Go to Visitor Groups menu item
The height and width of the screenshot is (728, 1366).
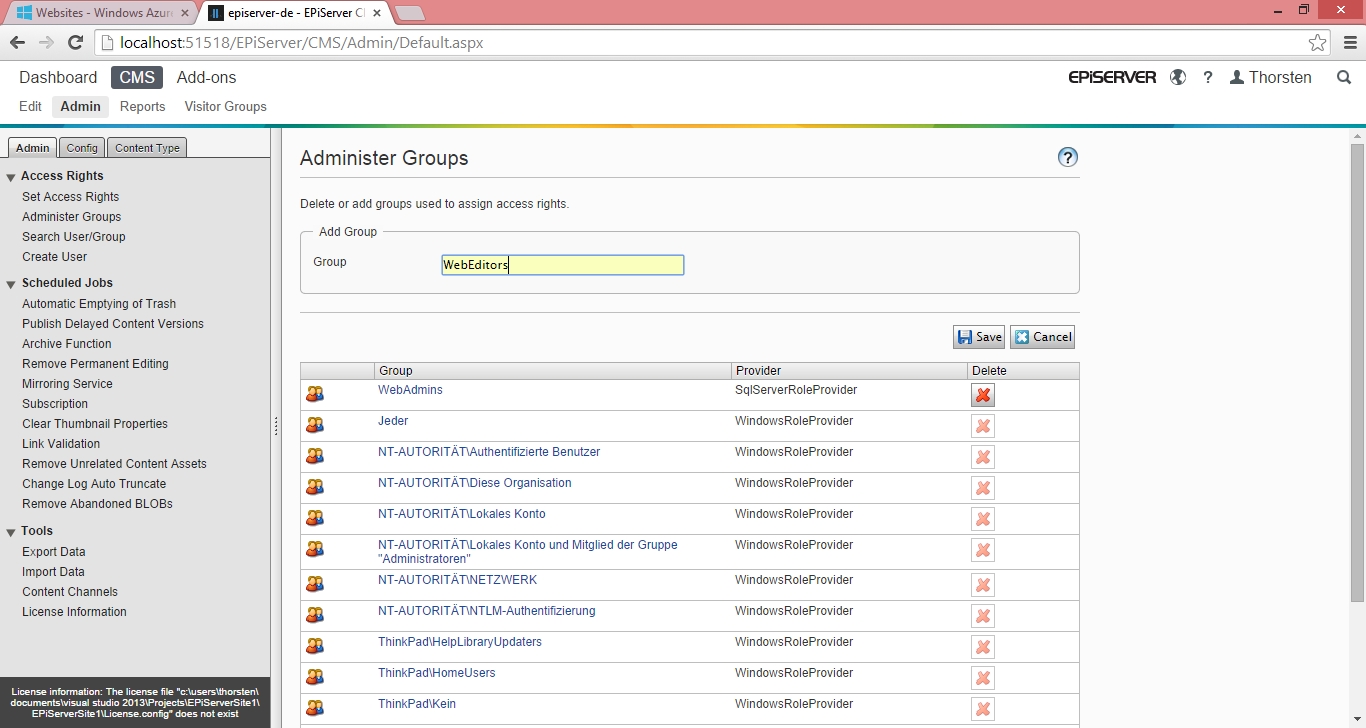225,106
